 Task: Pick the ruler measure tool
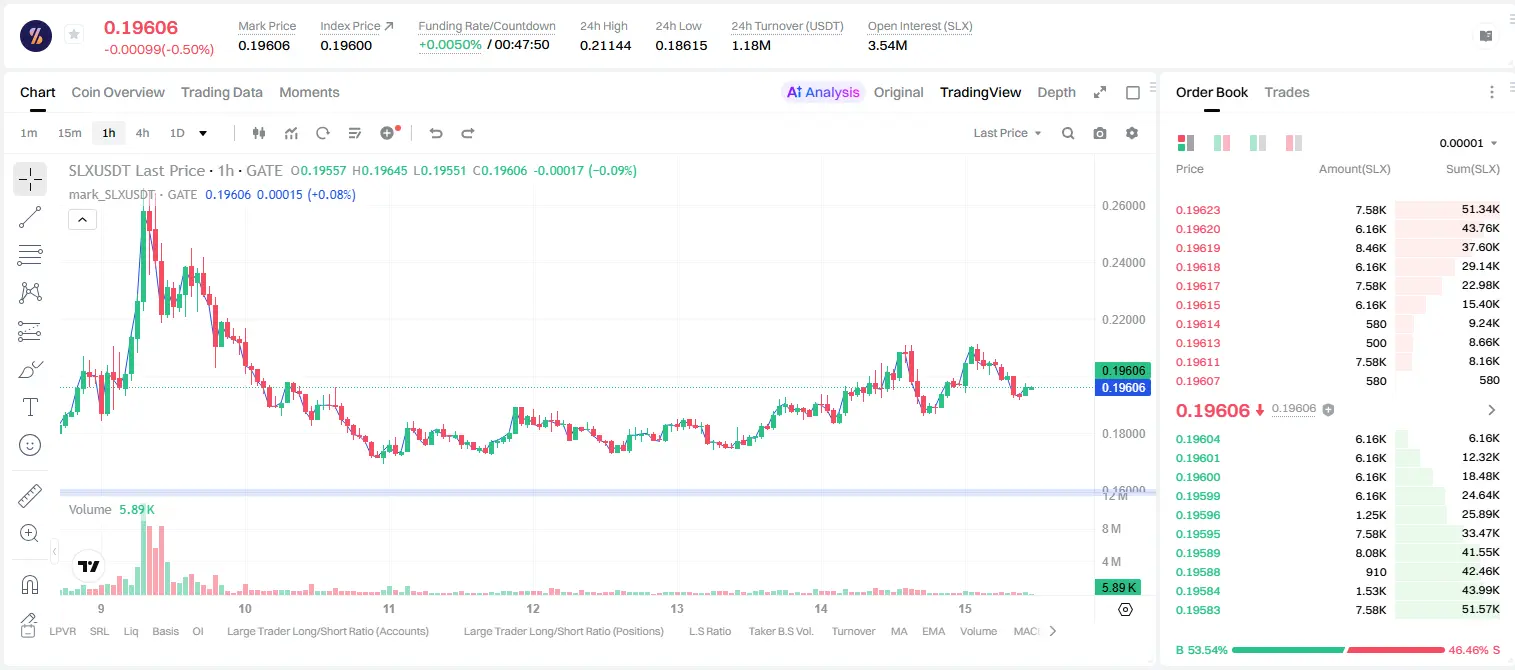click(x=30, y=496)
